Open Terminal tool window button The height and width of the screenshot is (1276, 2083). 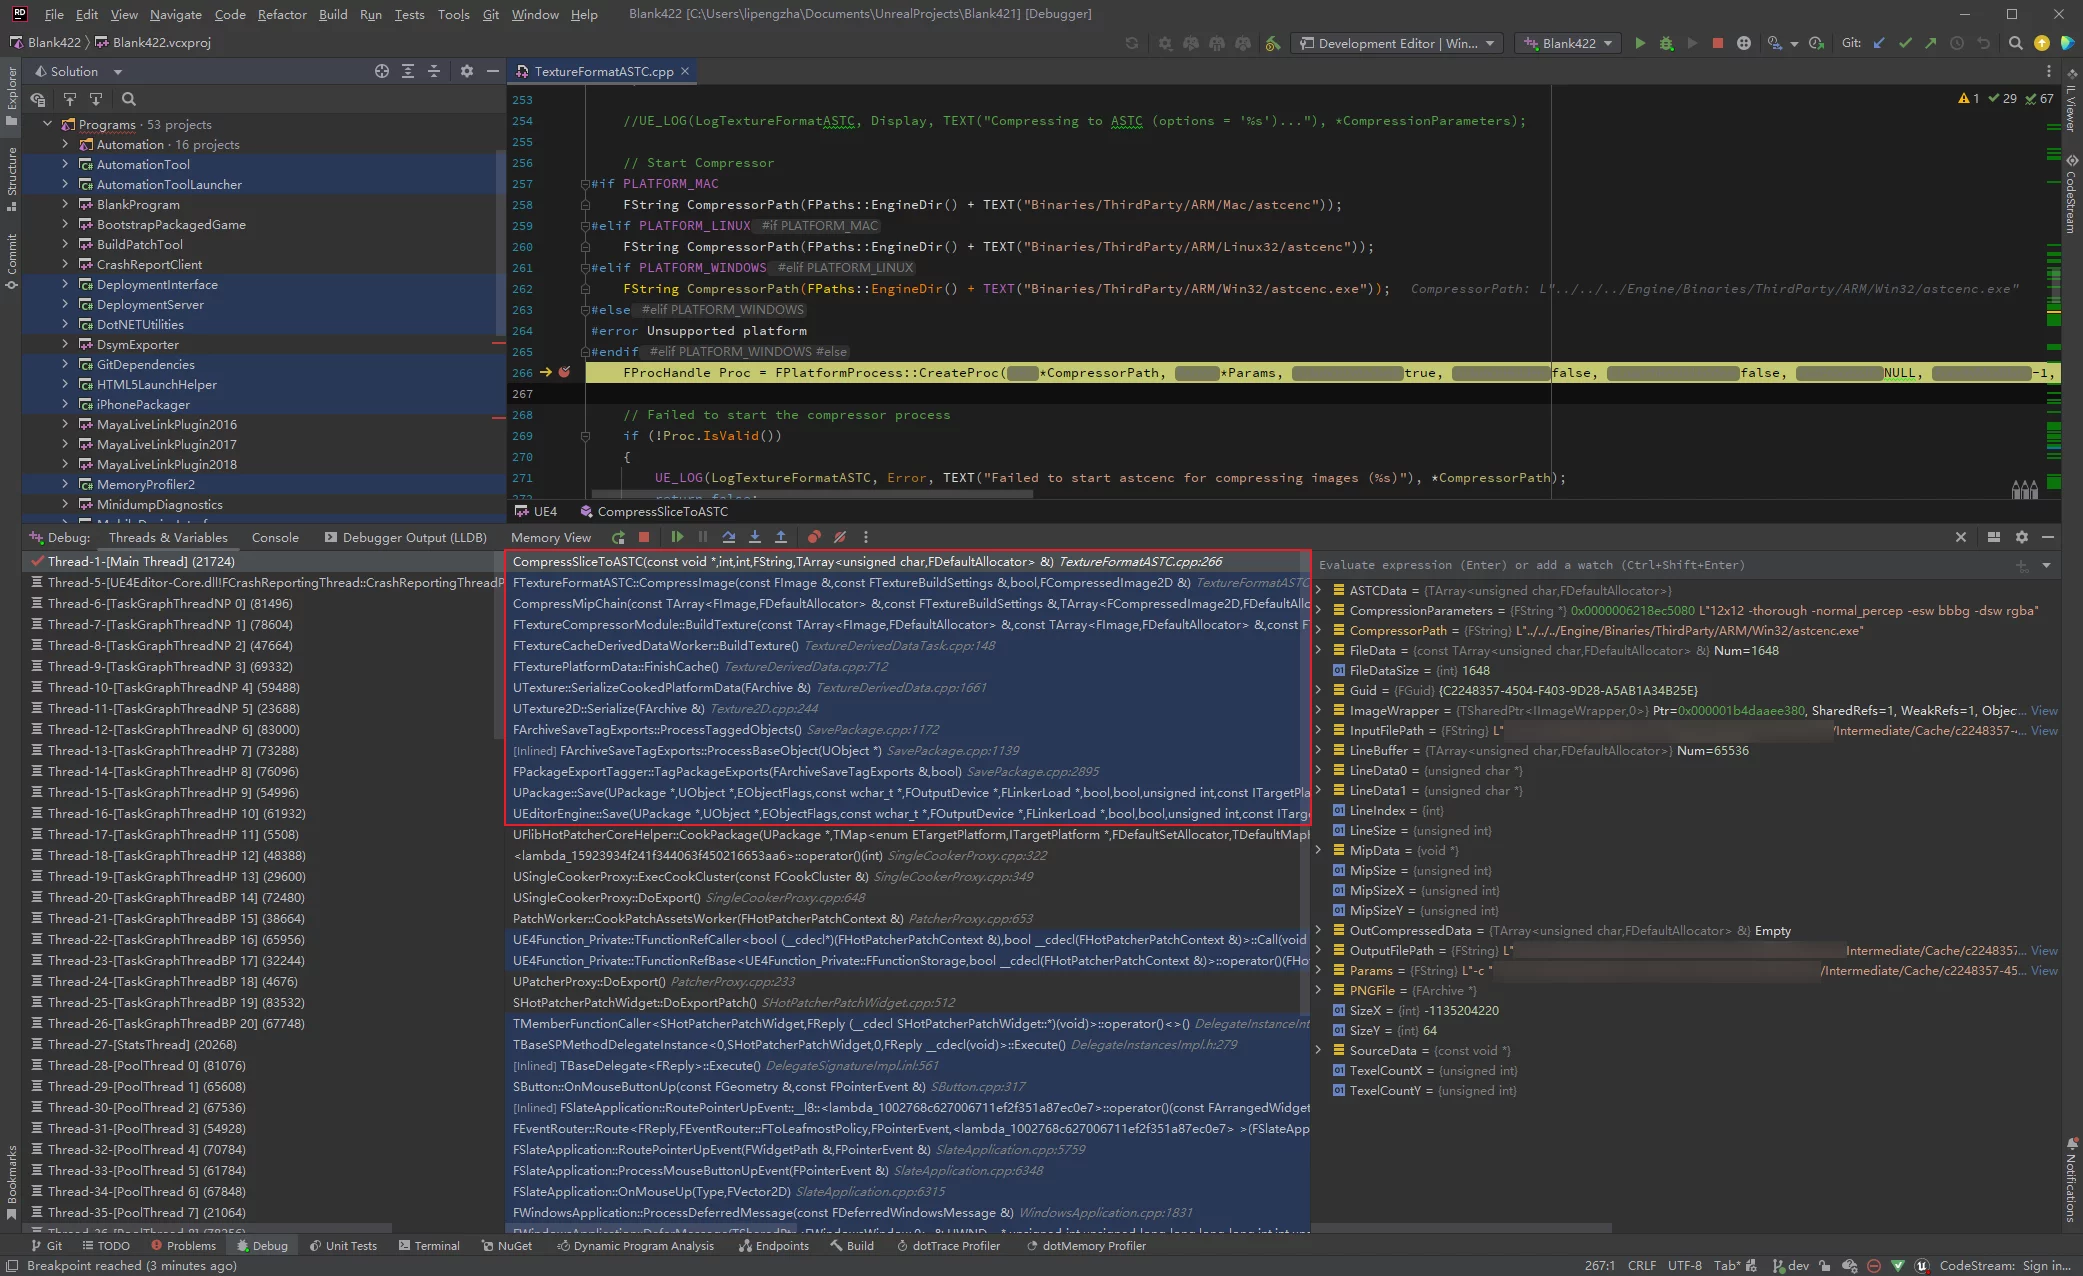click(429, 1246)
